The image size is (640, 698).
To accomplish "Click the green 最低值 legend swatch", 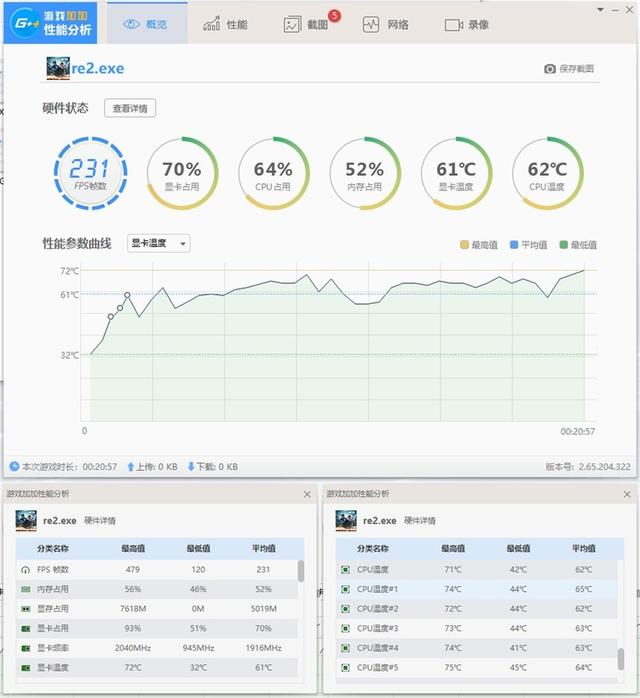I will (563, 245).
